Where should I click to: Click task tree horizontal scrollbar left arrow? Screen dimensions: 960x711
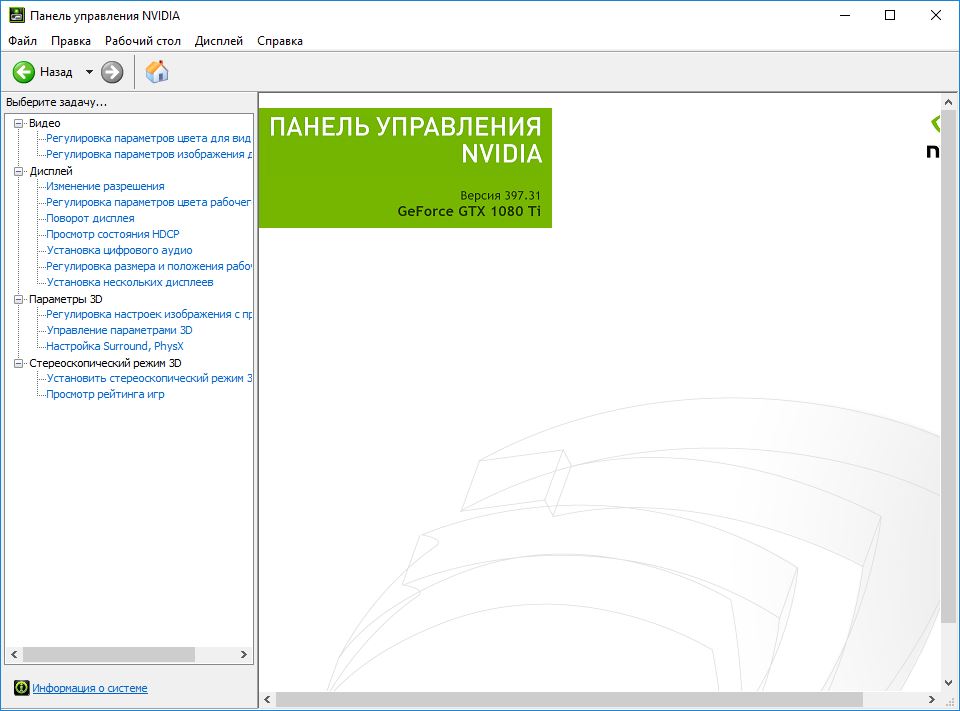click(x=14, y=655)
